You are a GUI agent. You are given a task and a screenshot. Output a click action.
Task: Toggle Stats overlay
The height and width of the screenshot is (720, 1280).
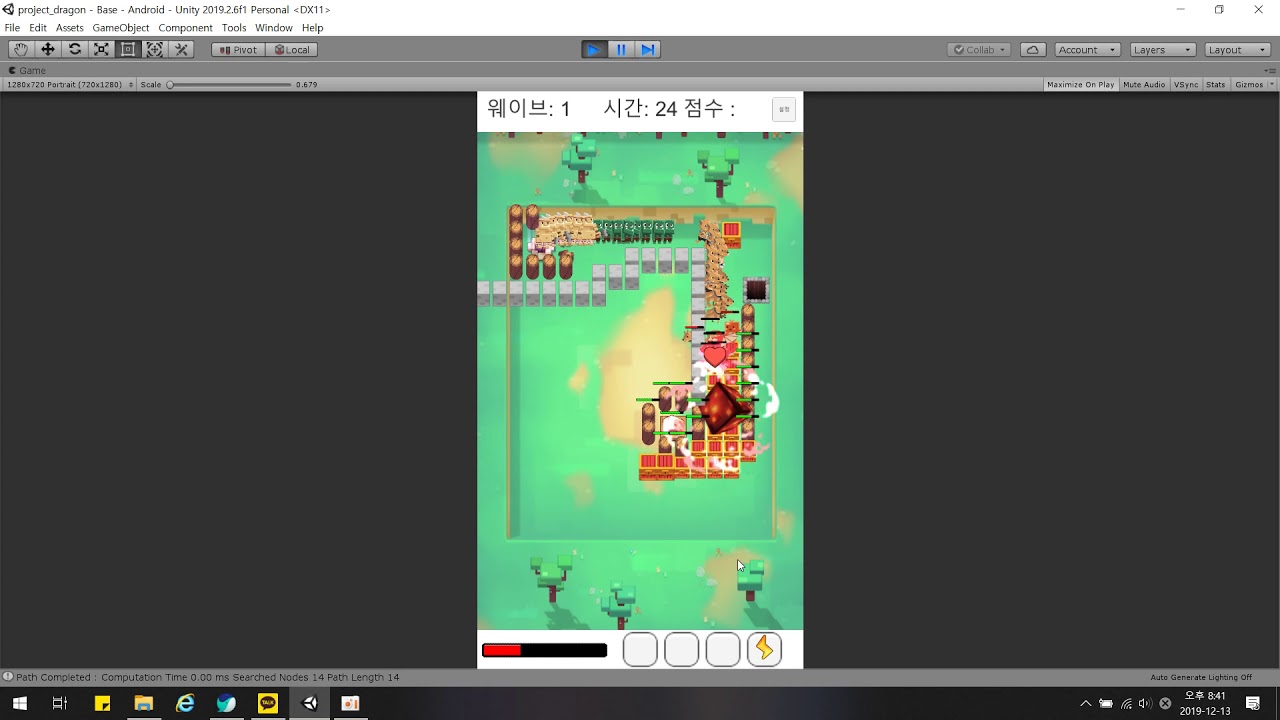[1215, 85]
